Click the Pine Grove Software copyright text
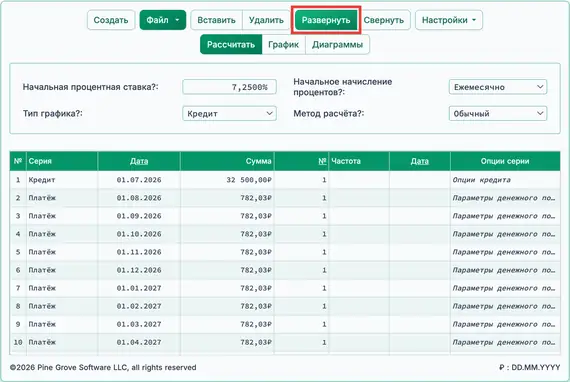Image resolution: width=570 pixels, height=382 pixels. [x=103, y=367]
